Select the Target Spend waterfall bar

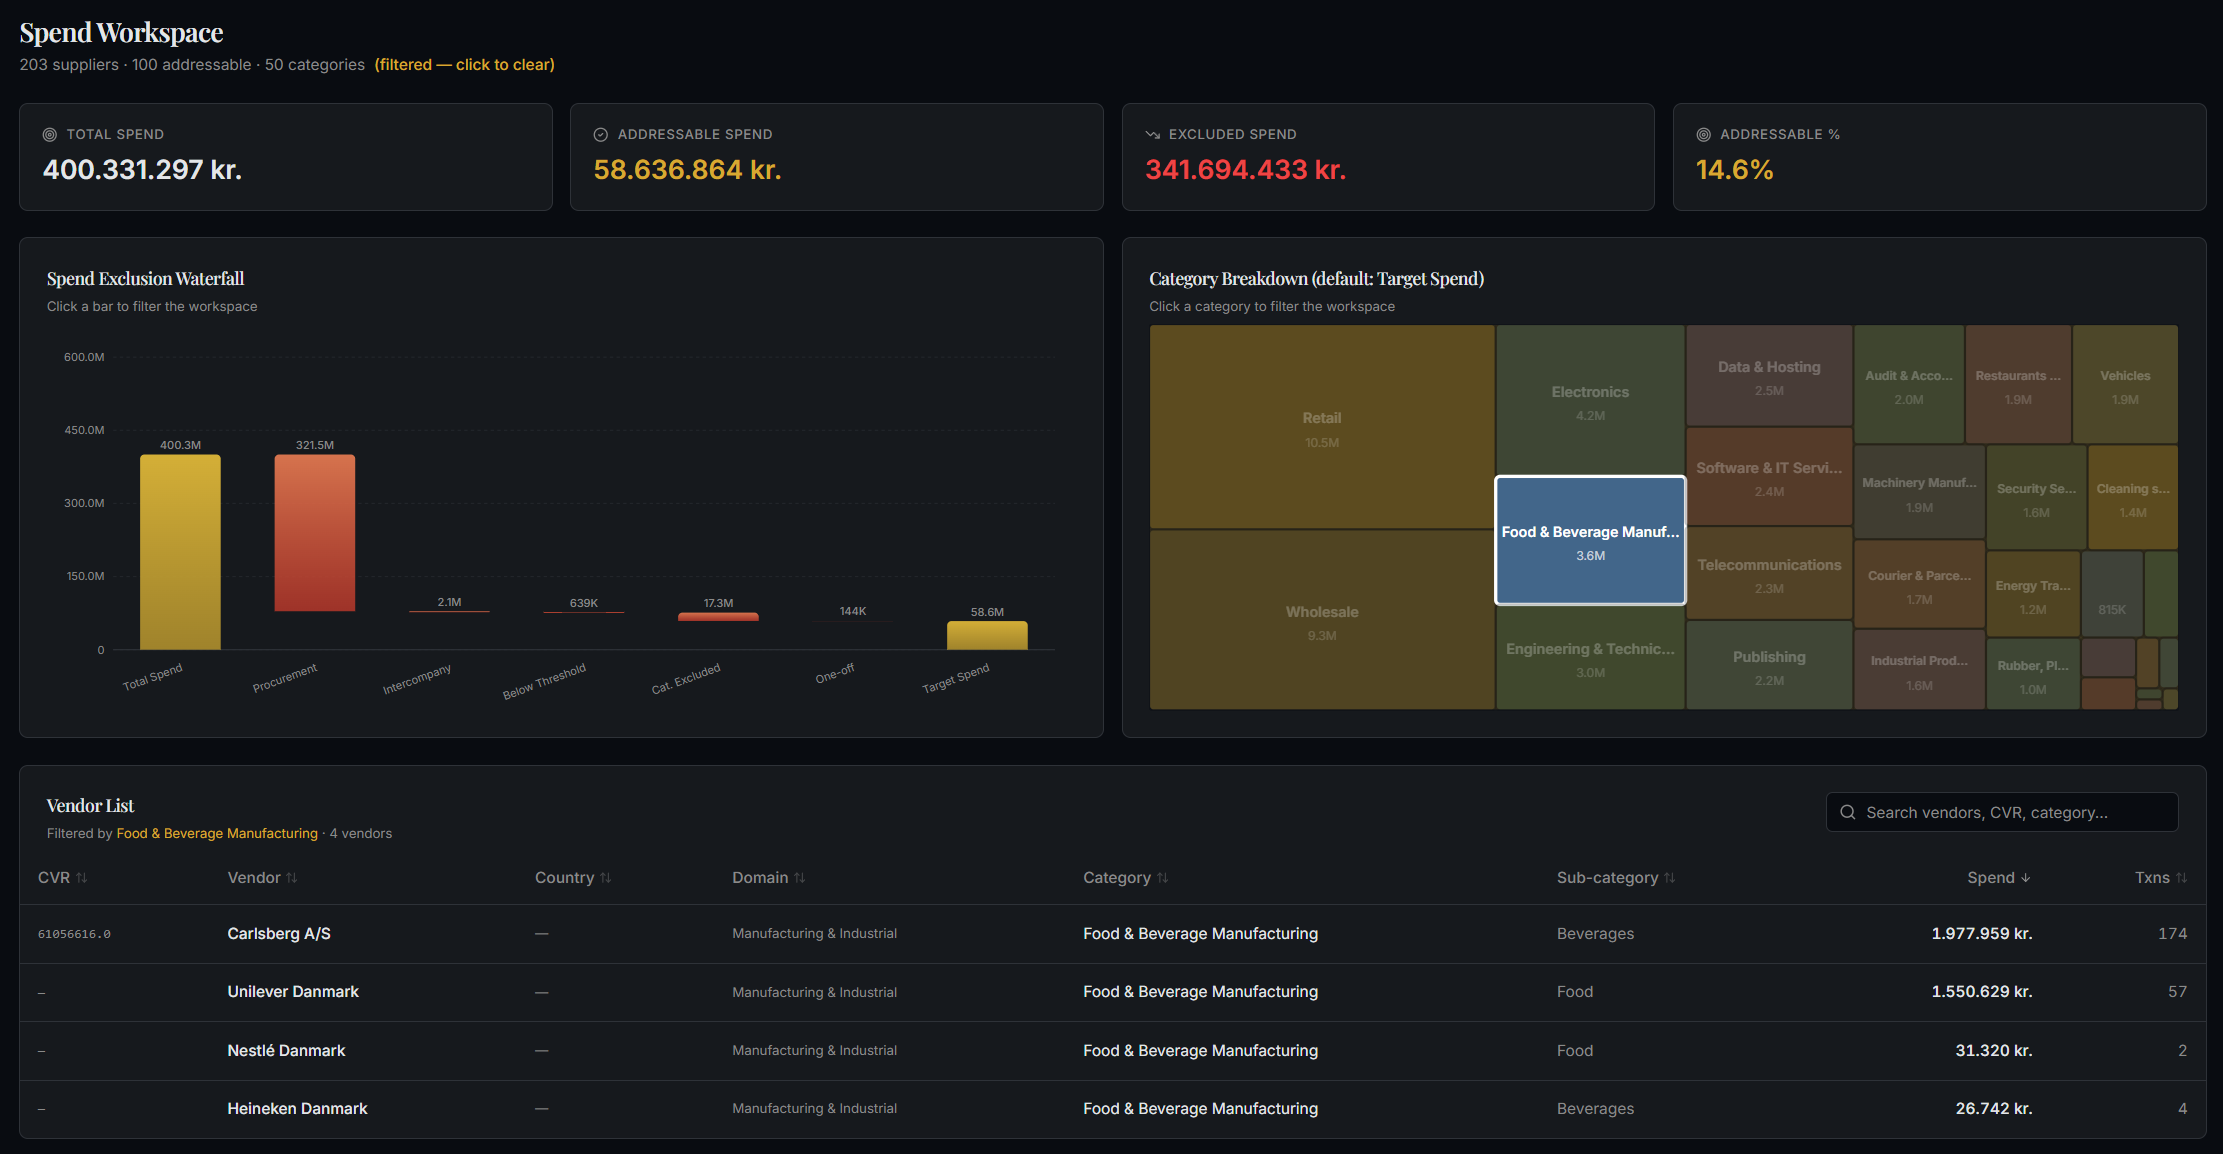(987, 636)
